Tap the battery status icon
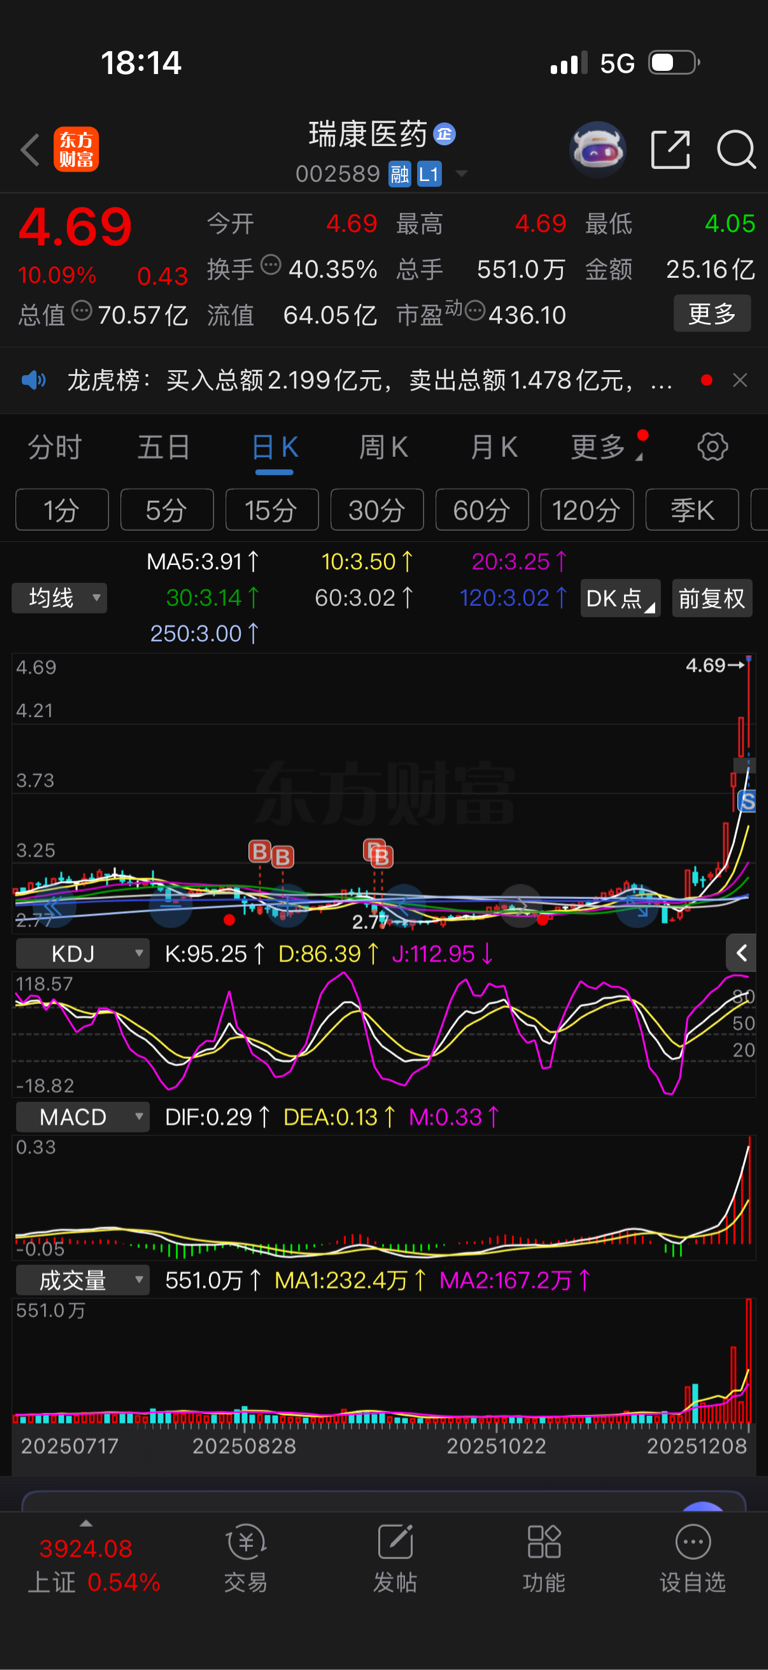 click(x=675, y=63)
